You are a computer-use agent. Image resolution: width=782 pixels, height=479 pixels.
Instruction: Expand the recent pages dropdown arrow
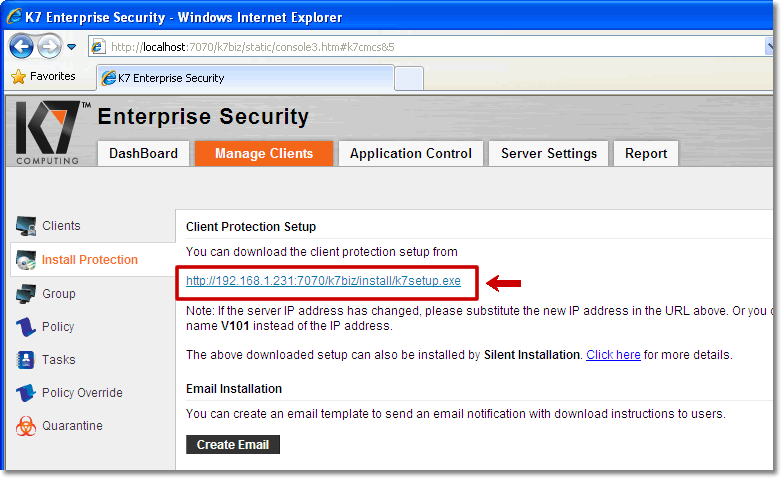pos(72,47)
